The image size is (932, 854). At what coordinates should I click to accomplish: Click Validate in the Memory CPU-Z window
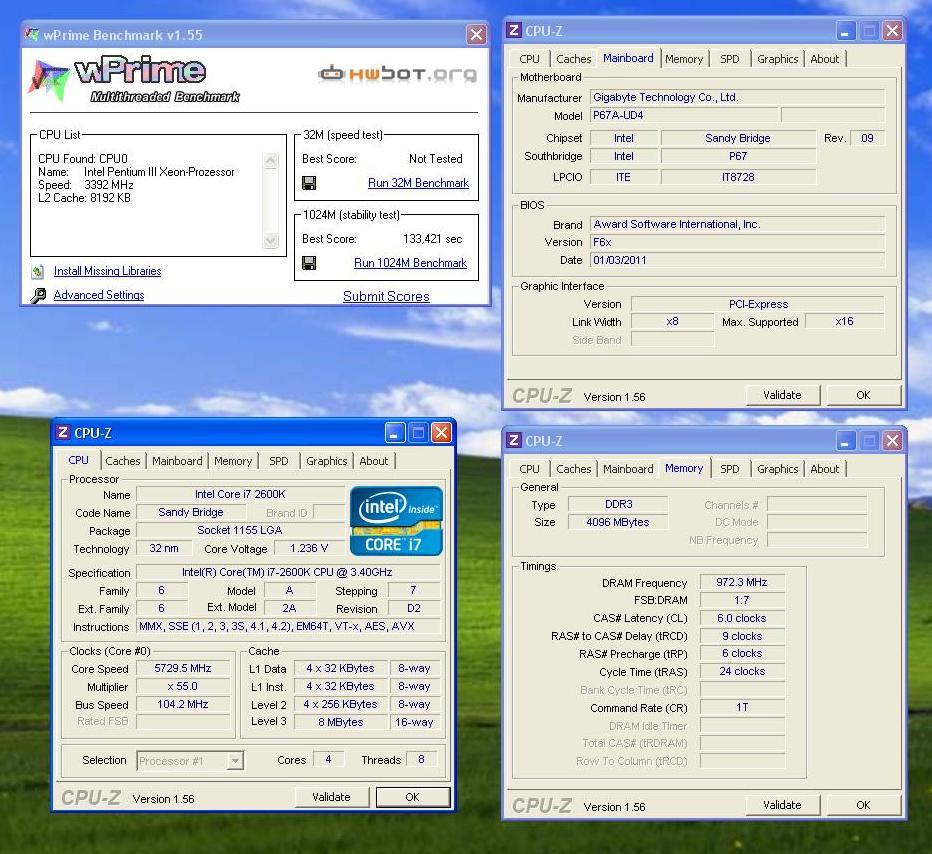[x=782, y=805]
